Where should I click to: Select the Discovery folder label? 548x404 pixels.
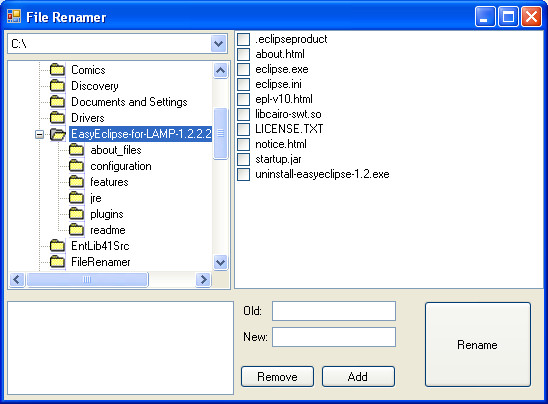point(95,86)
